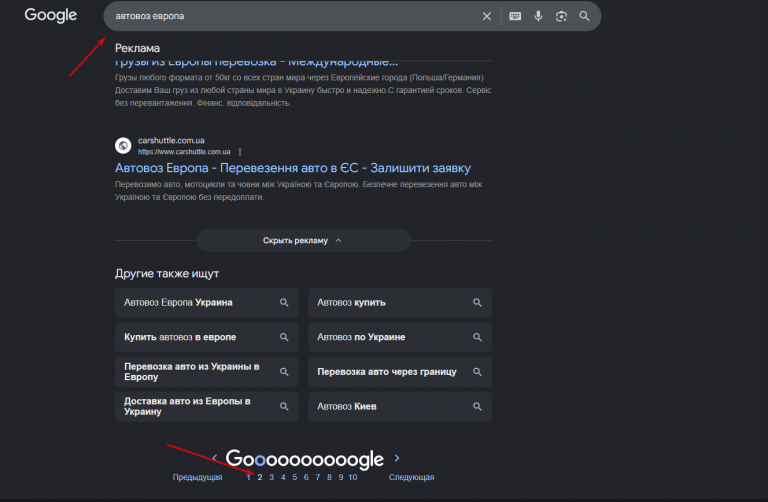
Task: Clear the search query with X
Action: point(486,16)
